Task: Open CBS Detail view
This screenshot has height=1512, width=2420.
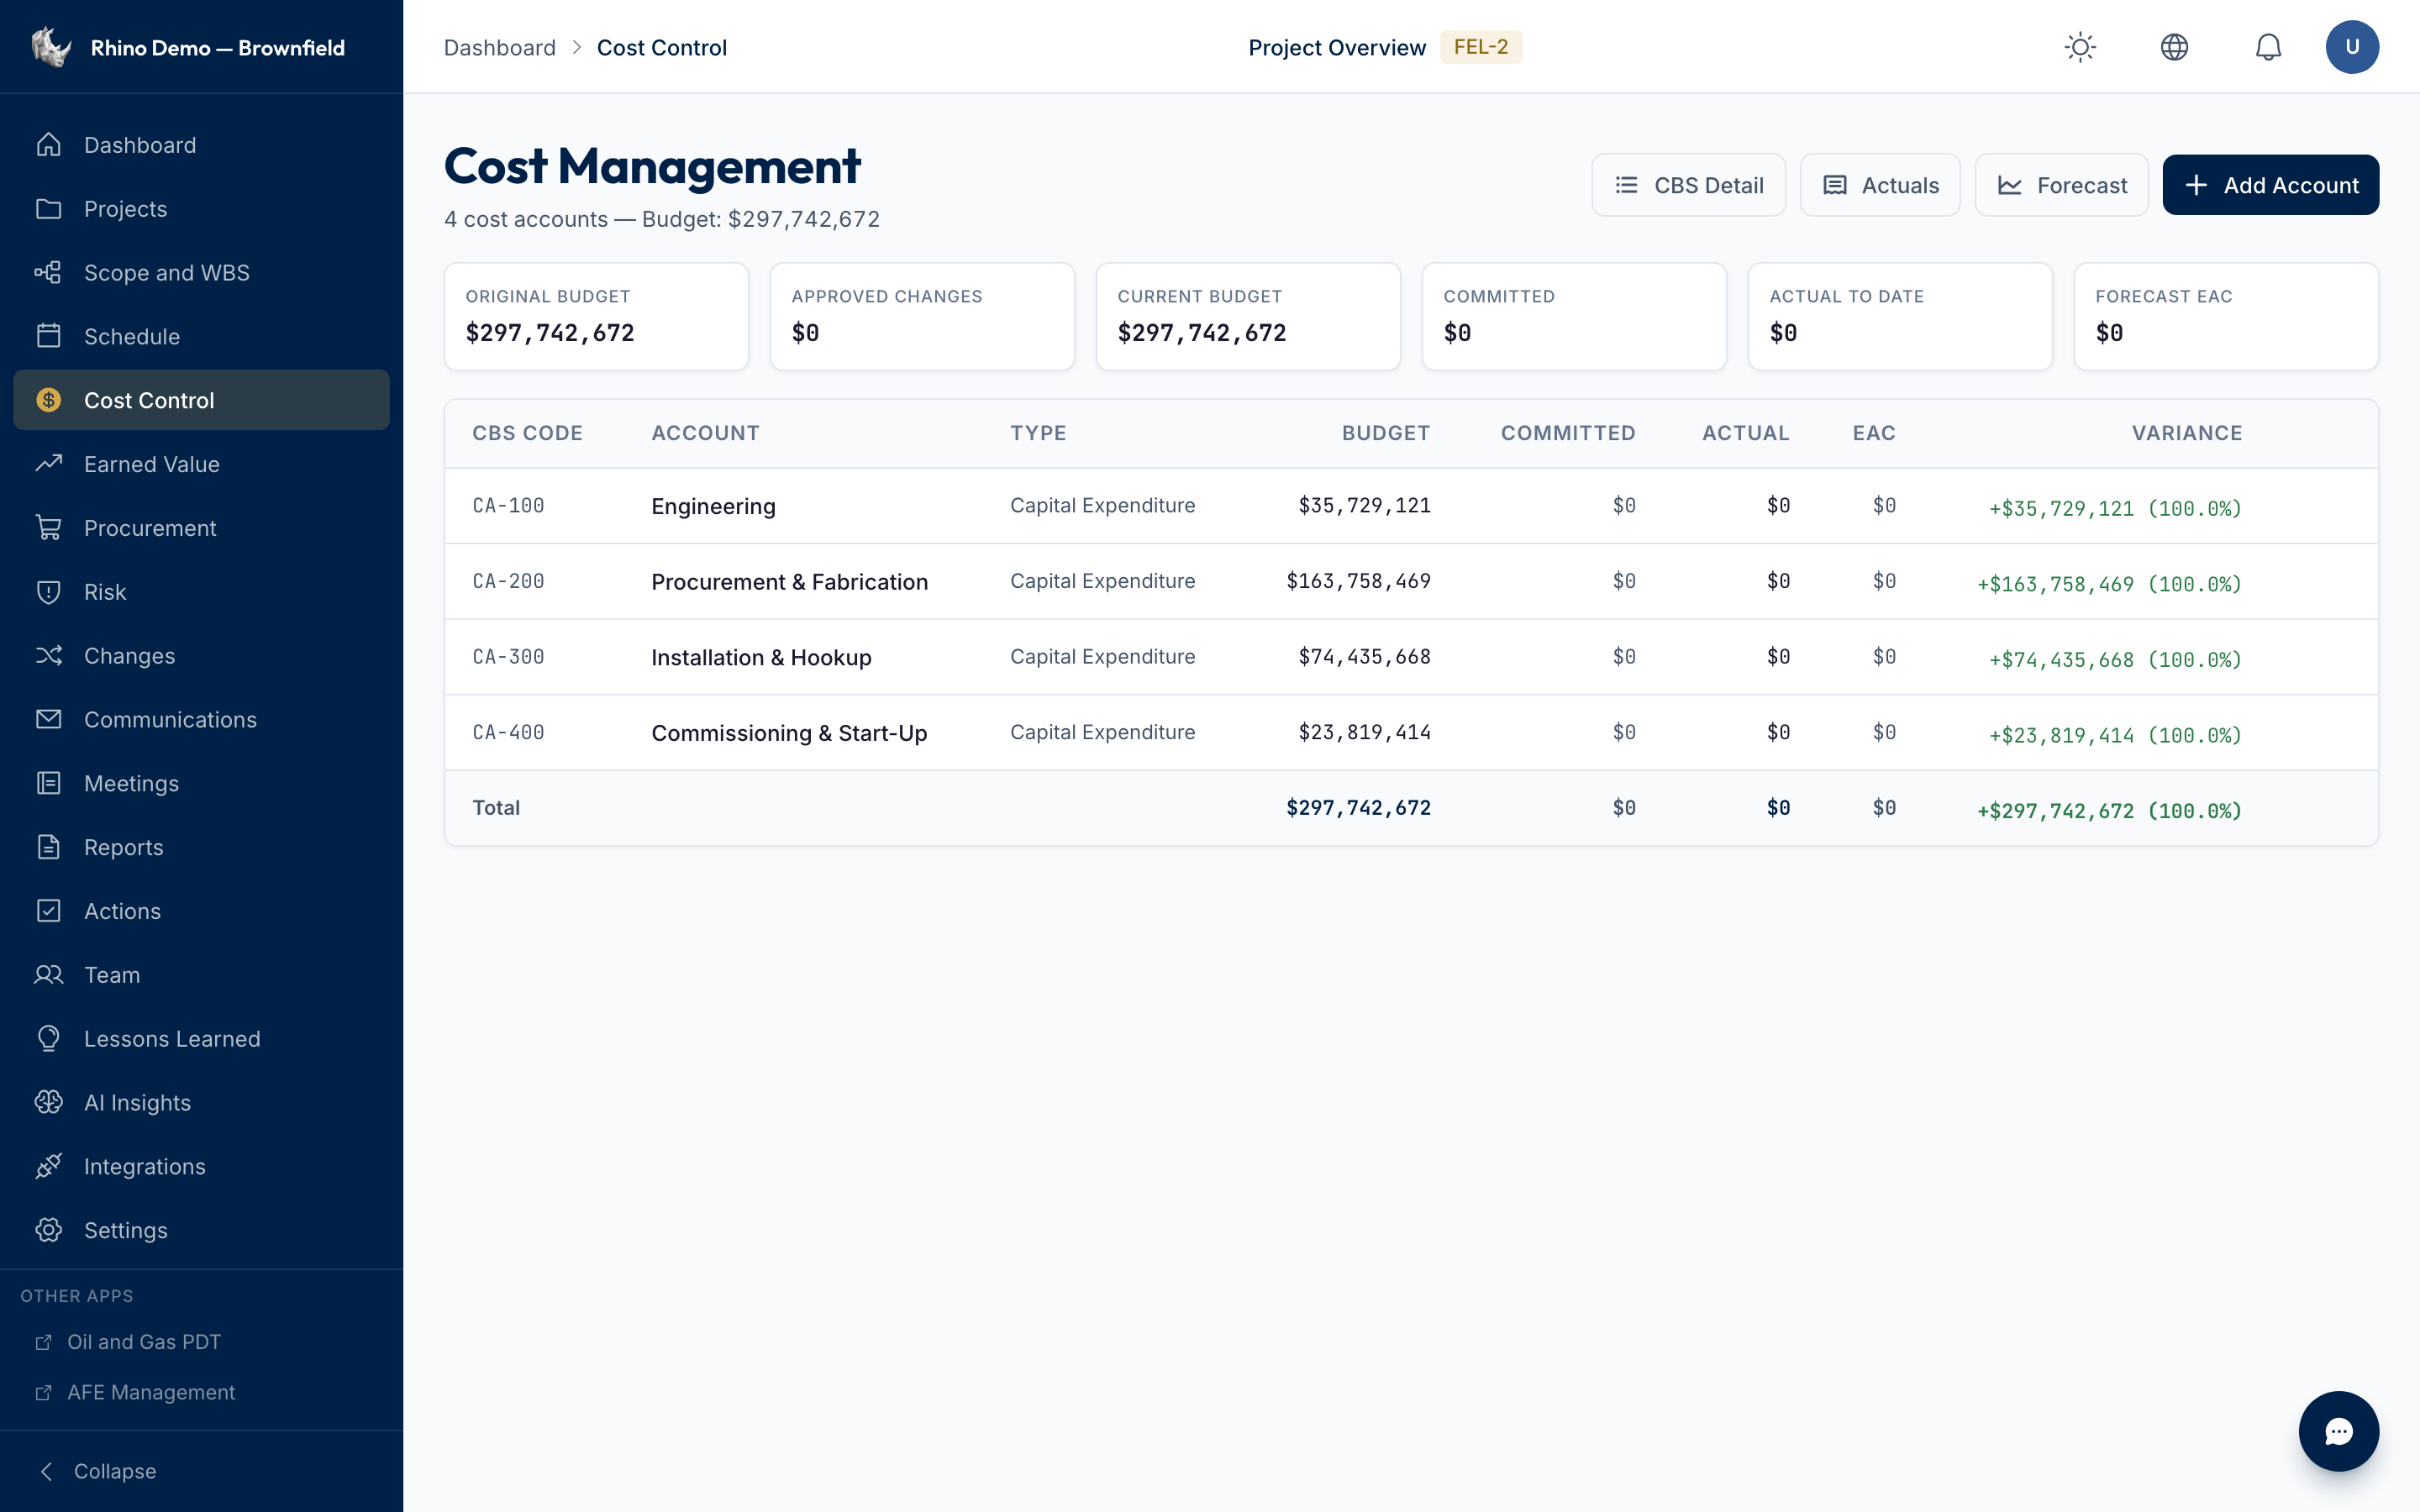Action: [x=1688, y=185]
